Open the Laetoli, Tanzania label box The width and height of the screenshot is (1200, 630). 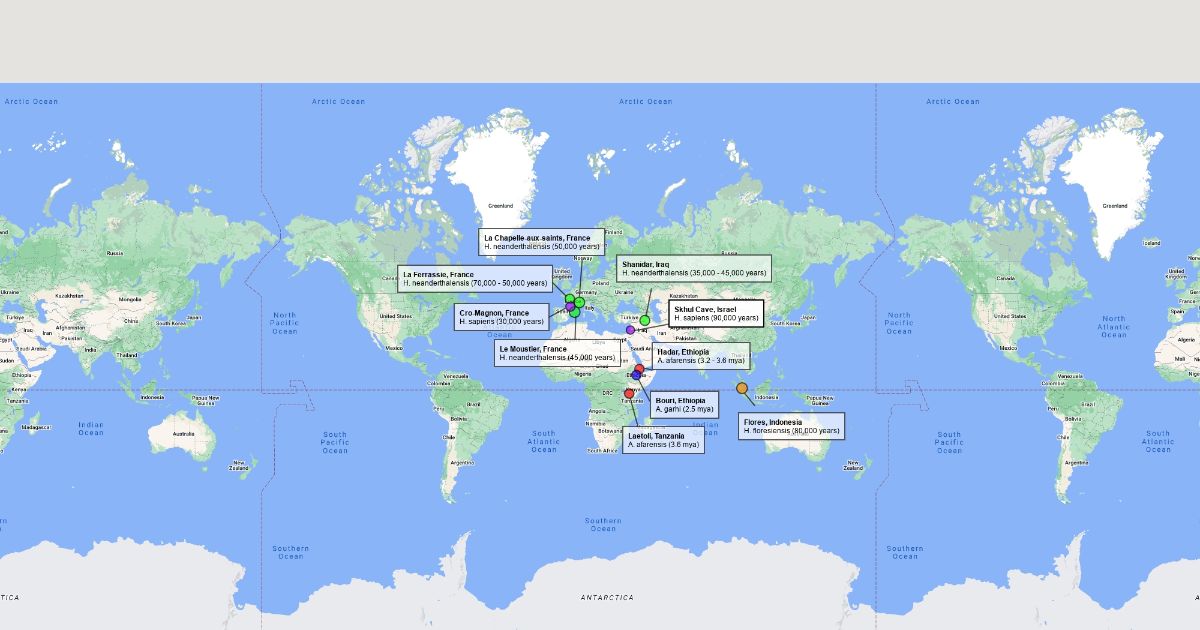click(x=663, y=440)
